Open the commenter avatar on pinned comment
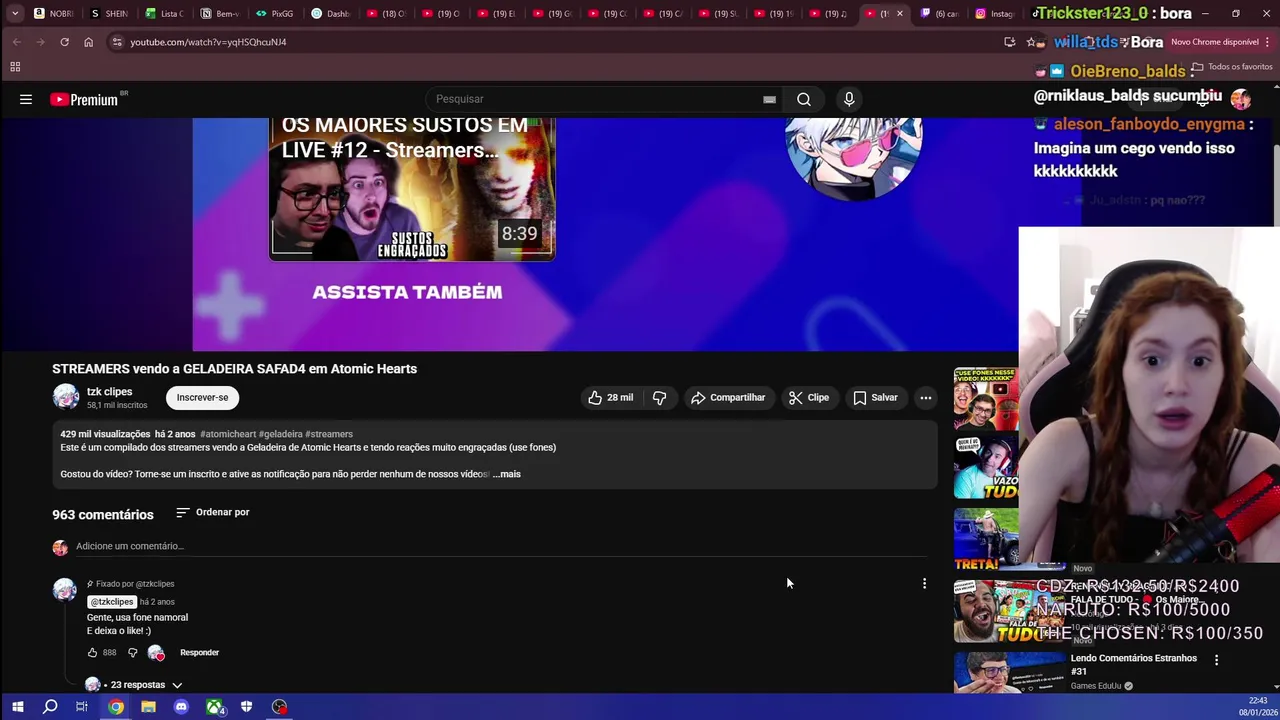Viewport: 1280px width, 720px height. [x=65, y=590]
